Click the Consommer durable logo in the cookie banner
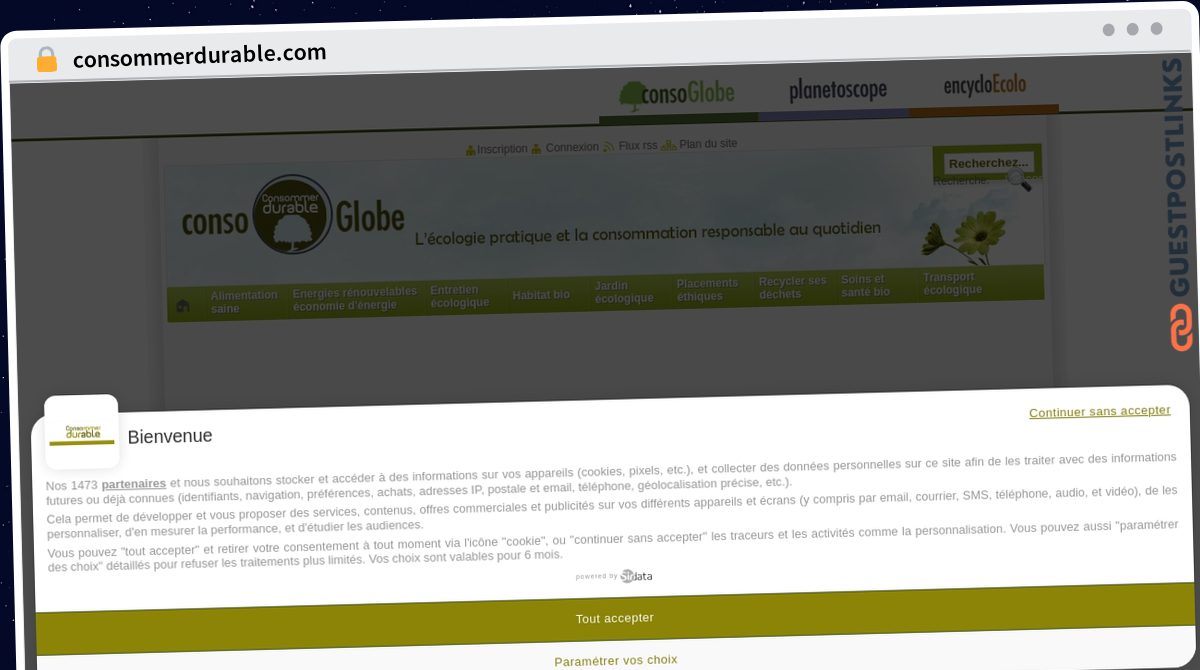The width and height of the screenshot is (1200, 670). tap(82, 433)
